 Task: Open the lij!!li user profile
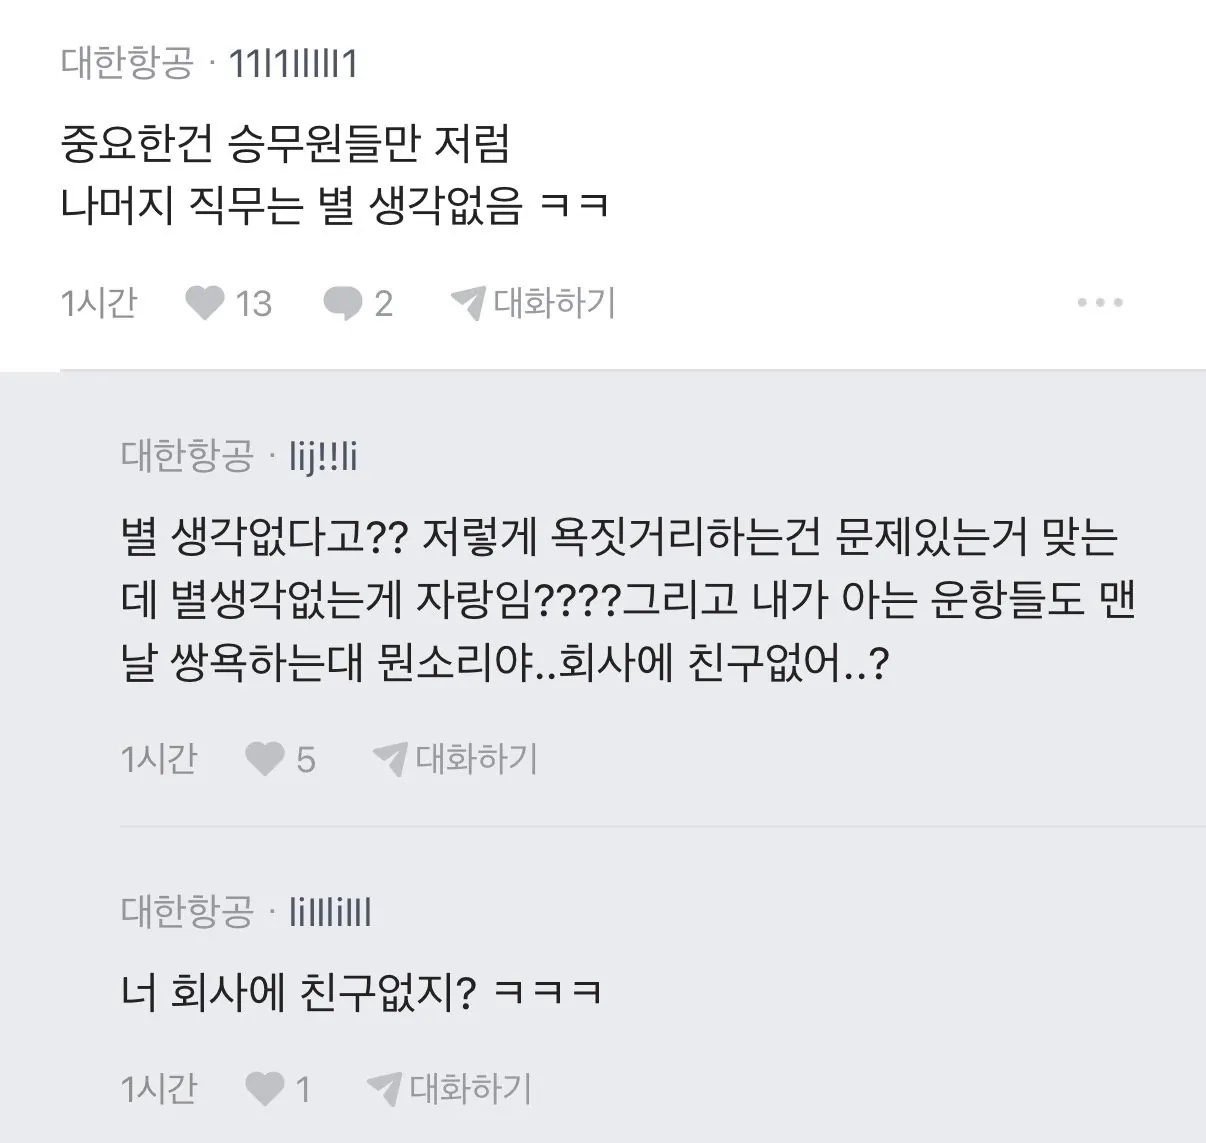click(x=323, y=457)
